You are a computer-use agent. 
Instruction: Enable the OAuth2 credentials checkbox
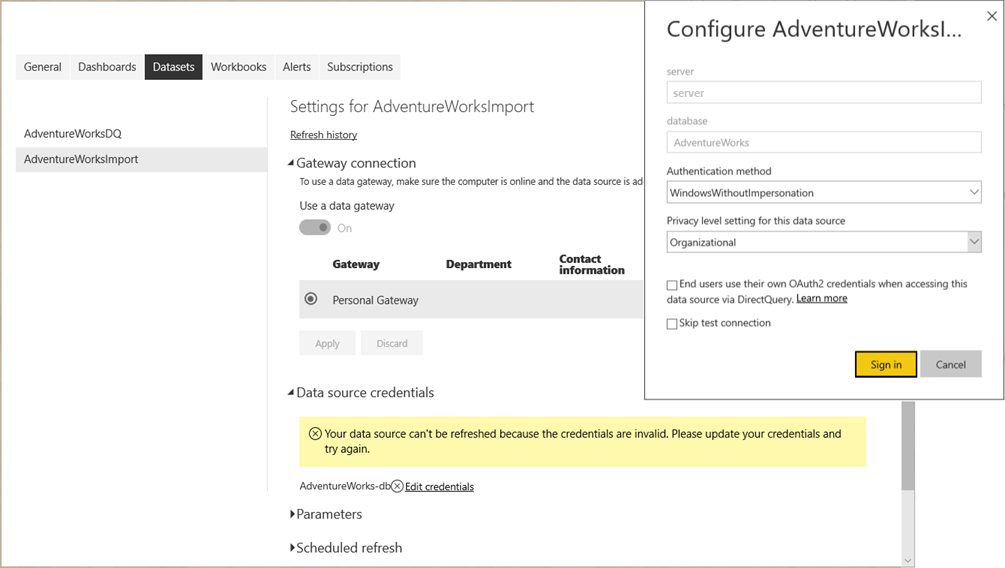(x=672, y=285)
